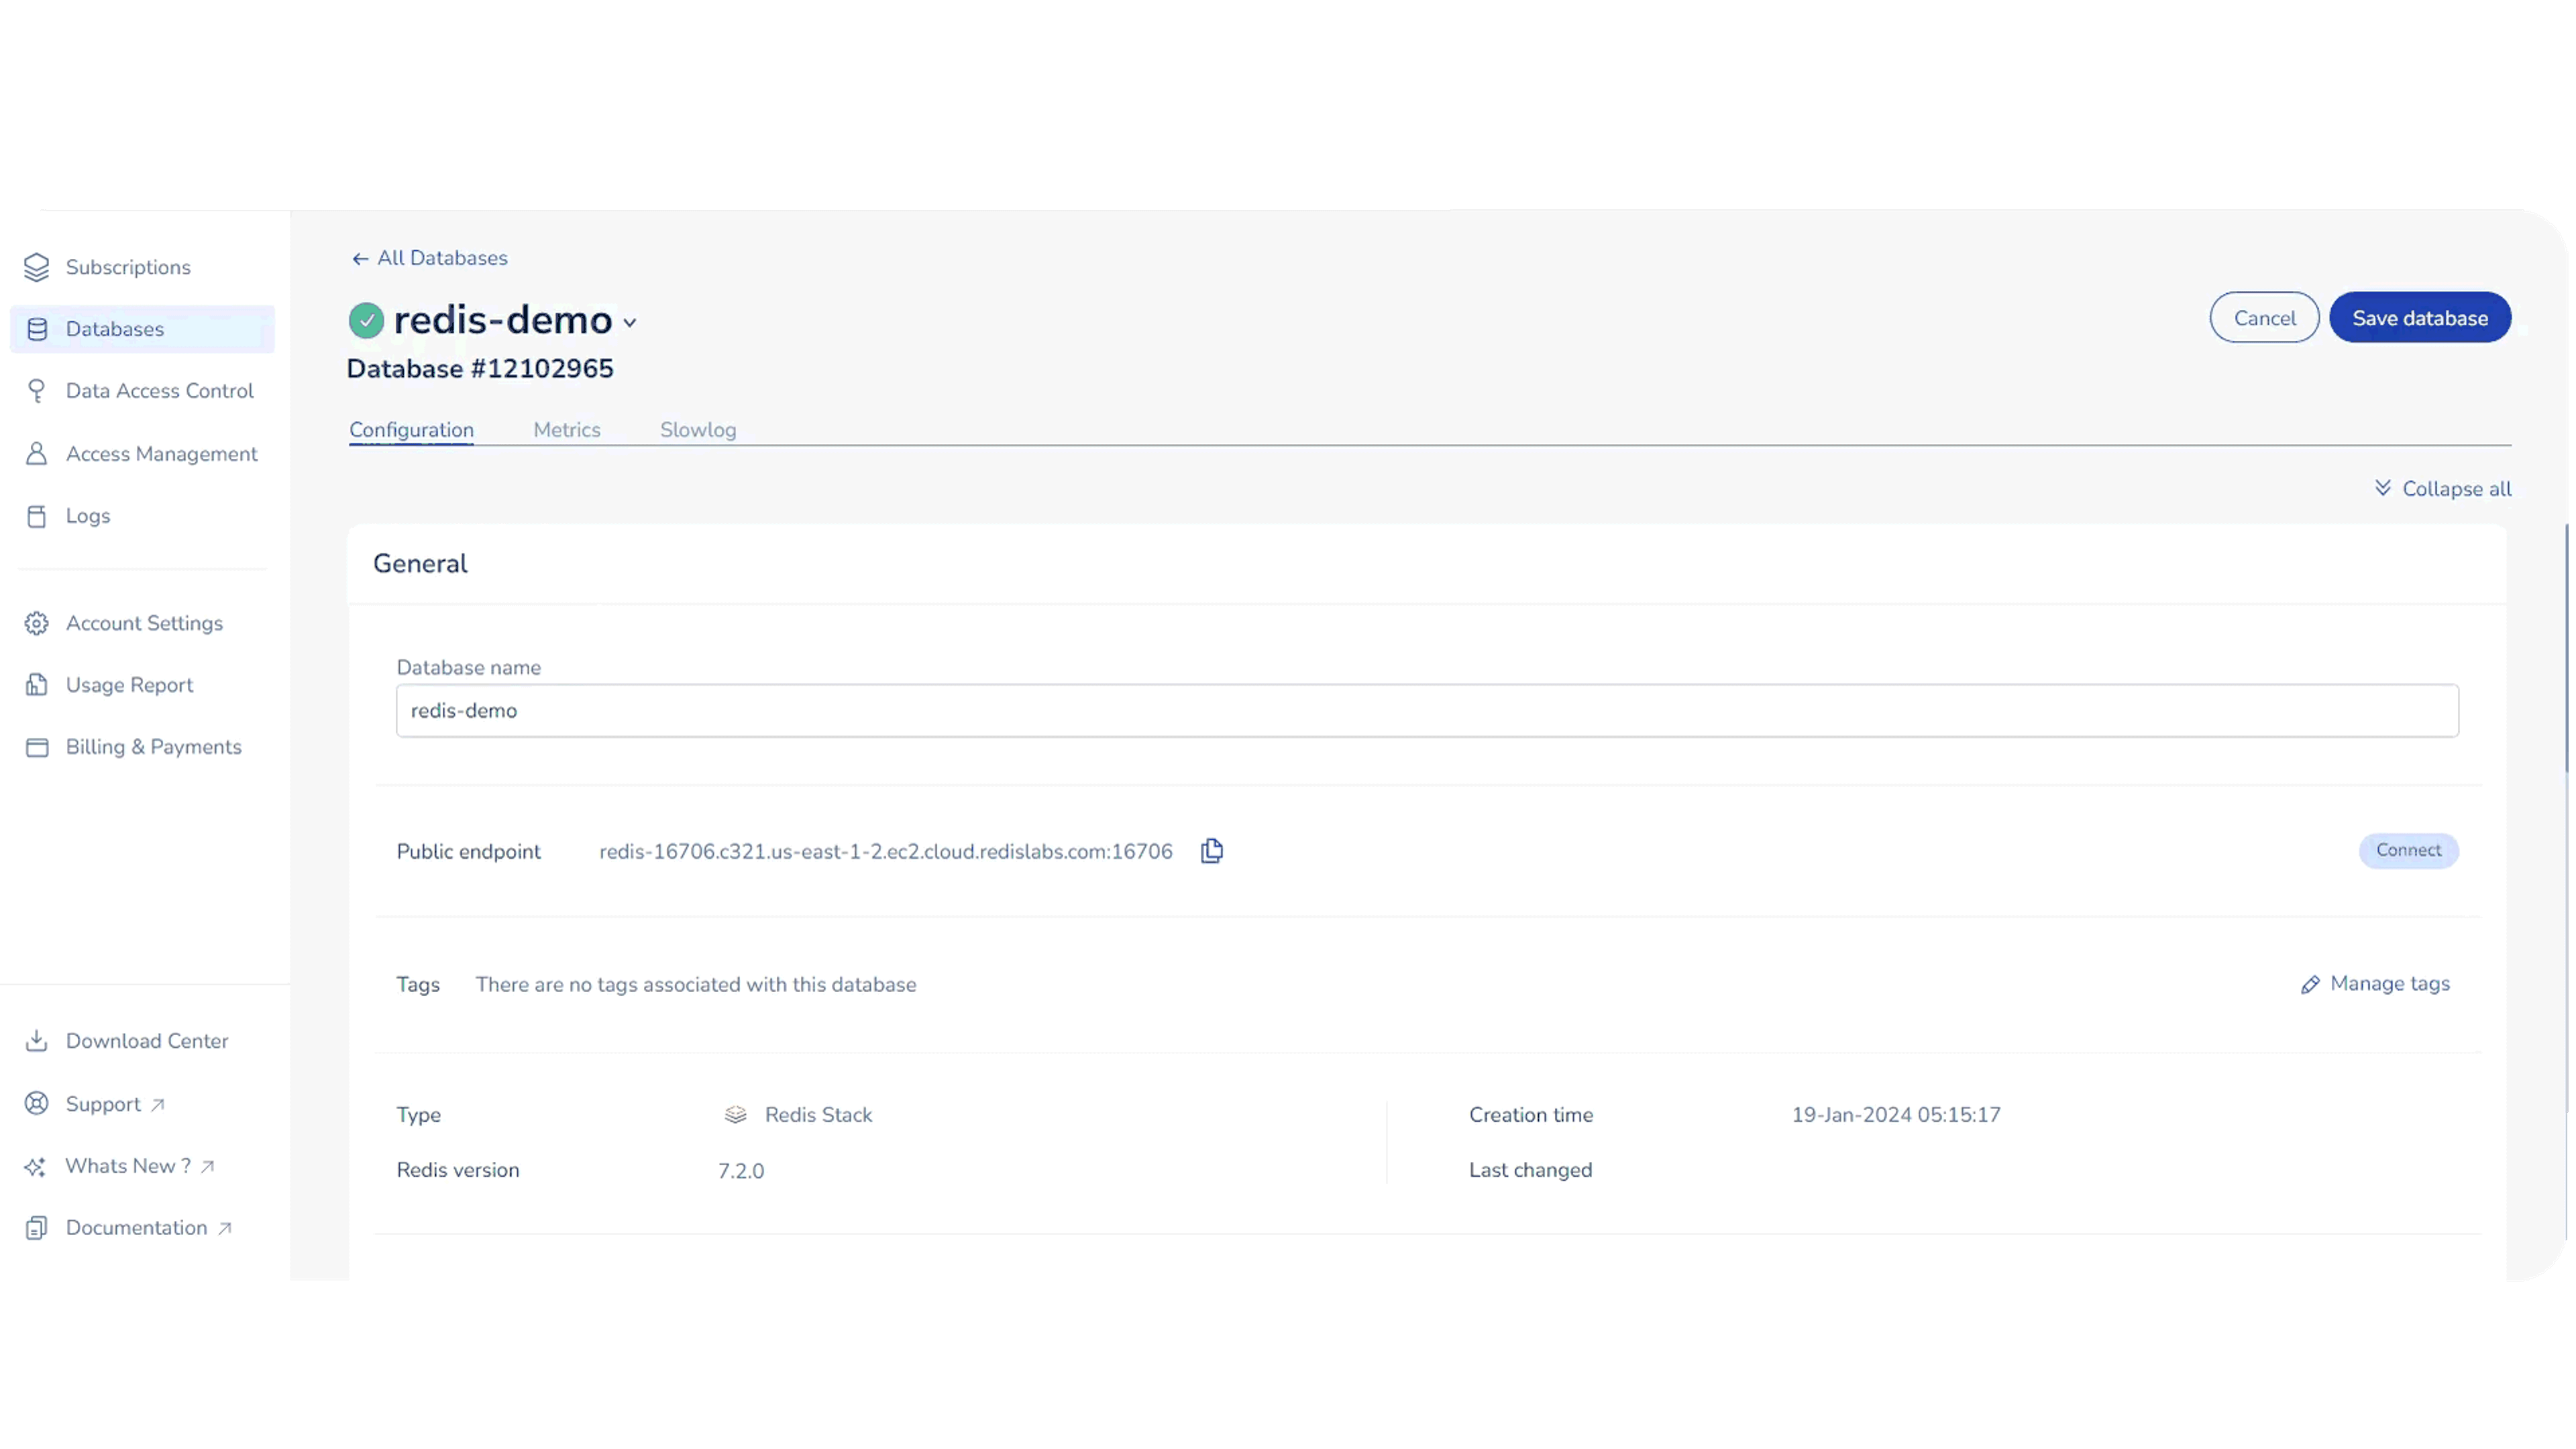
Task: Click the Subscriptions layers icon in sidebar
Action: [x=37, y=267]
